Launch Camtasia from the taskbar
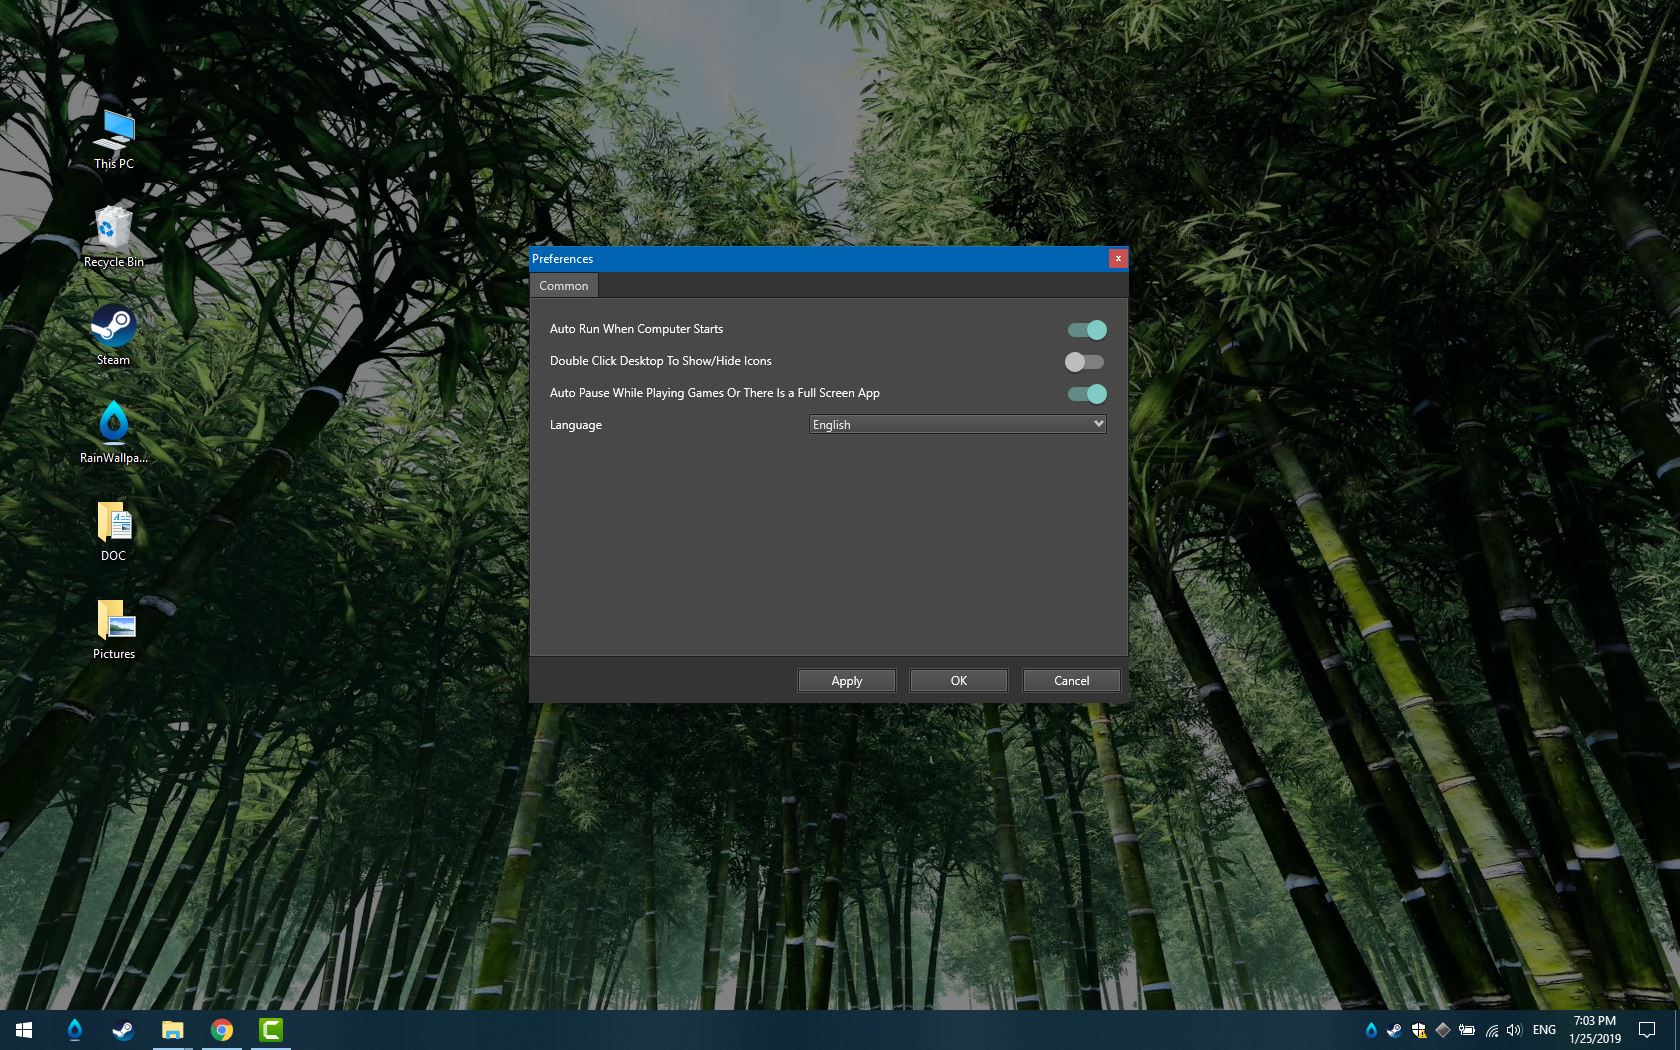1680x1050 pixels. (x=270, y=1029)
